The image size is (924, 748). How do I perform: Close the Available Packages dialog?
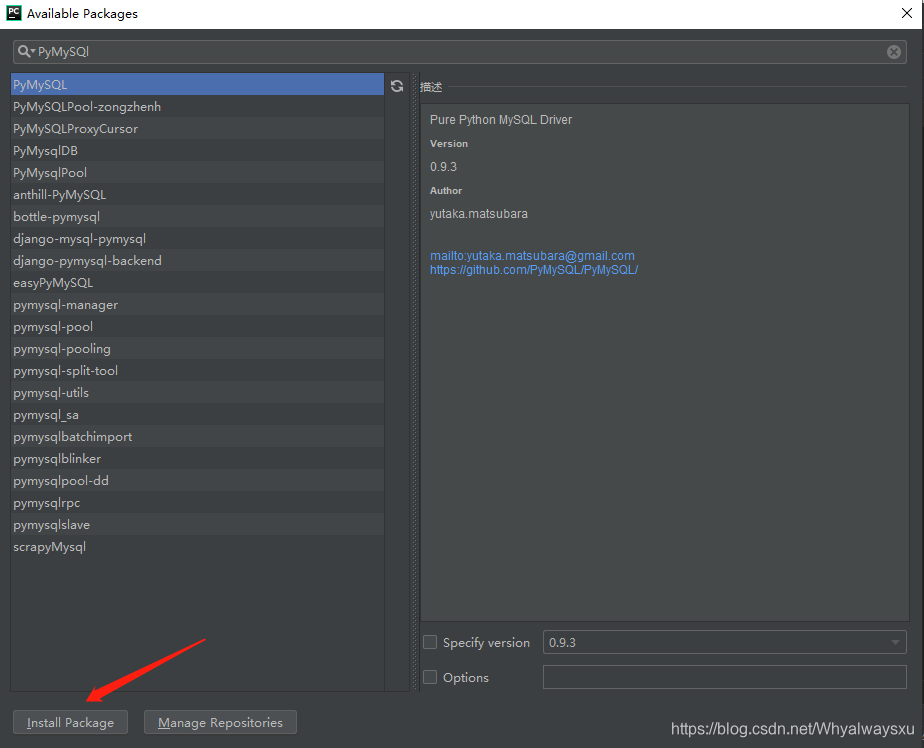[906, 13]
